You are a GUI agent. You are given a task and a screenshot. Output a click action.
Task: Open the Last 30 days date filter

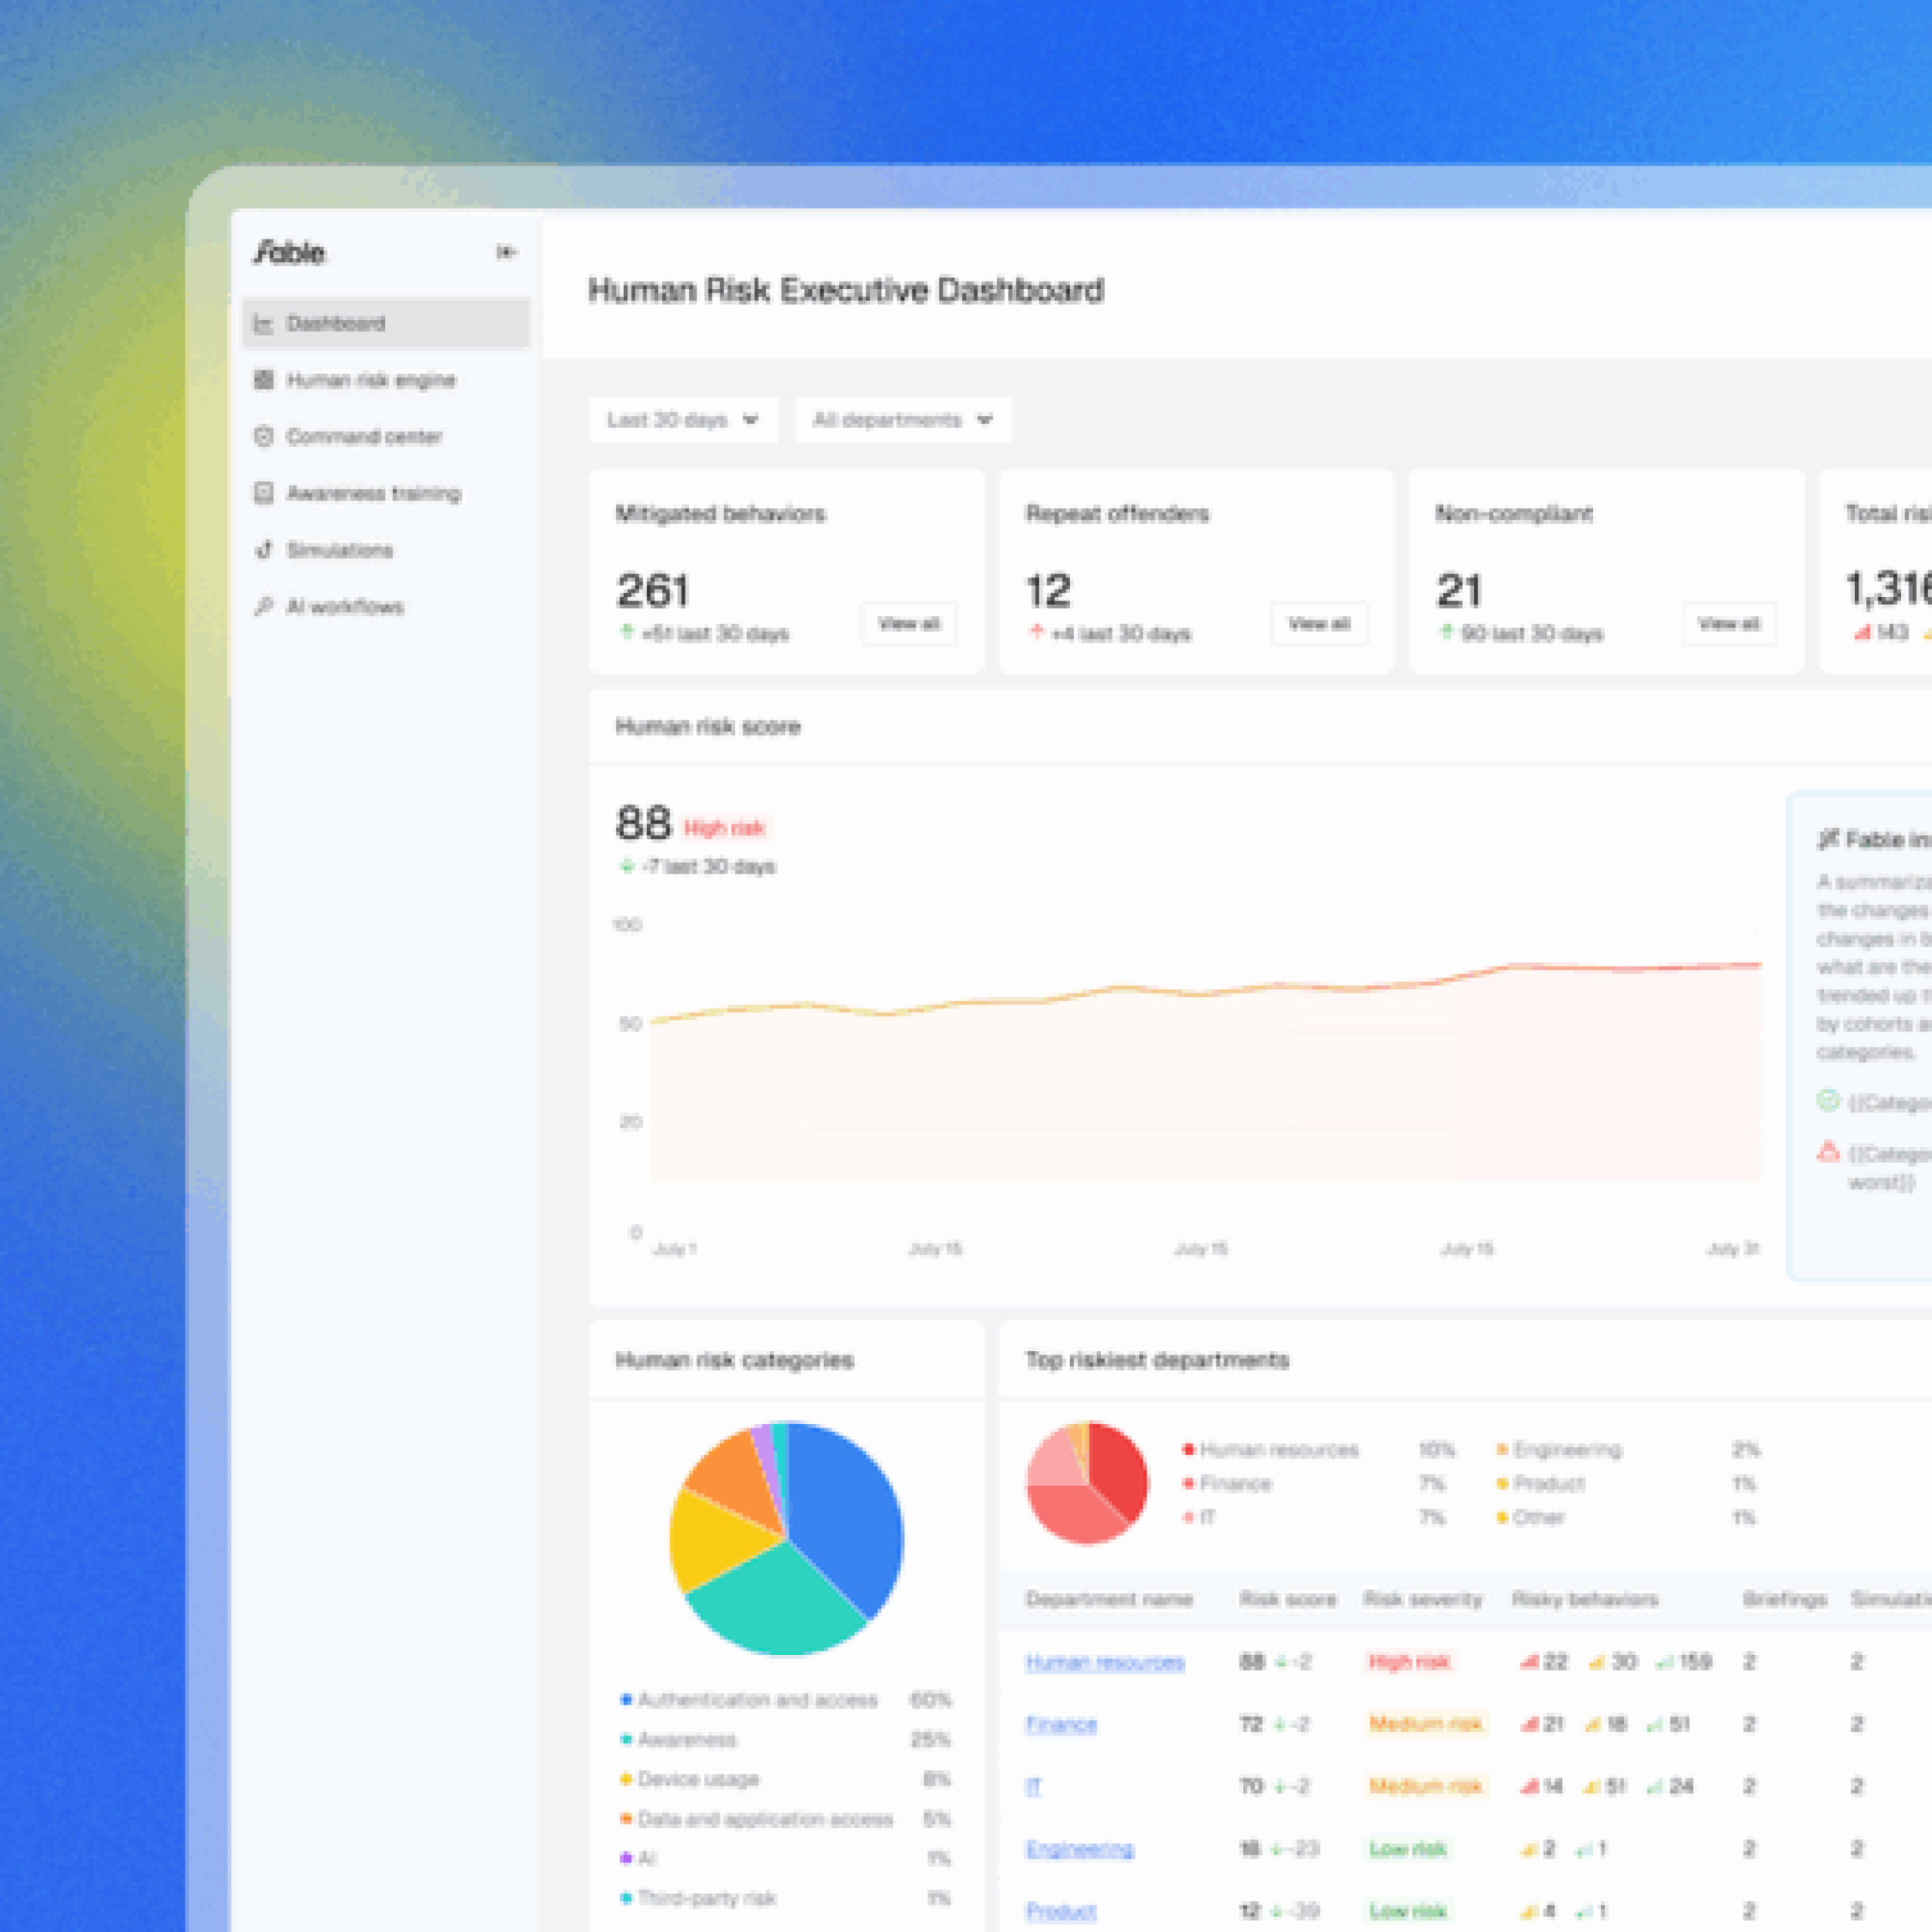(x=684, y=420)
